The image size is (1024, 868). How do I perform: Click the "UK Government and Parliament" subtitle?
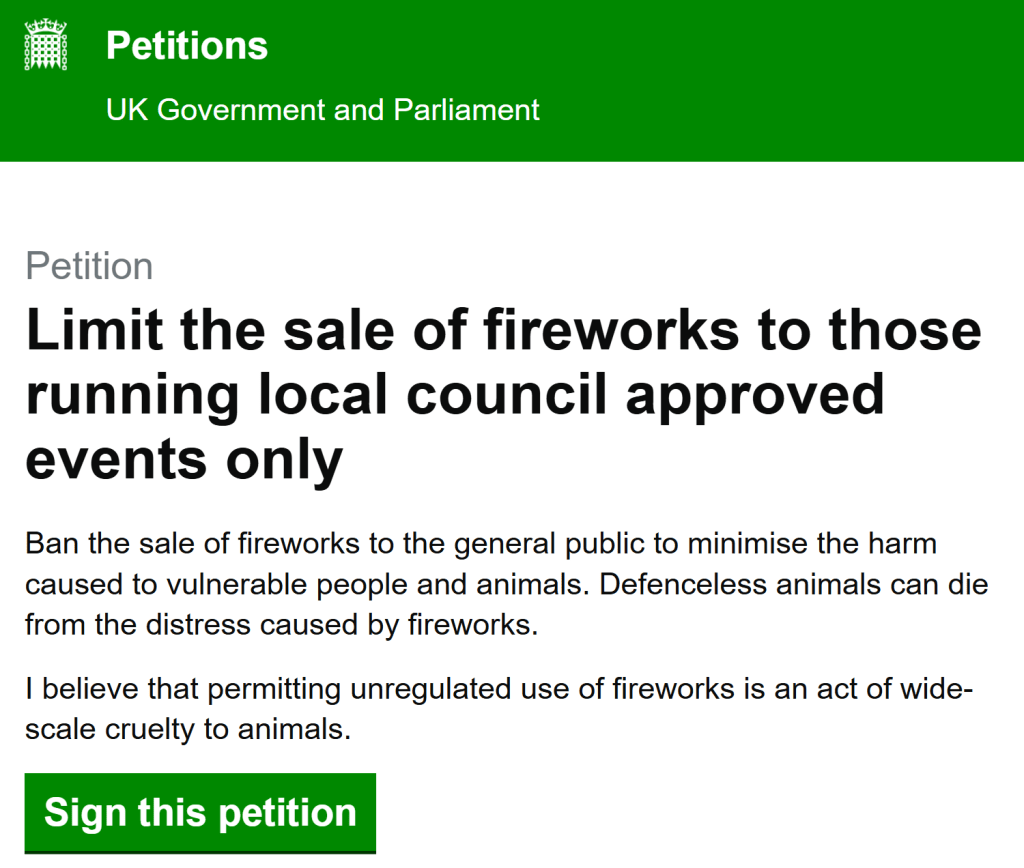322,109
